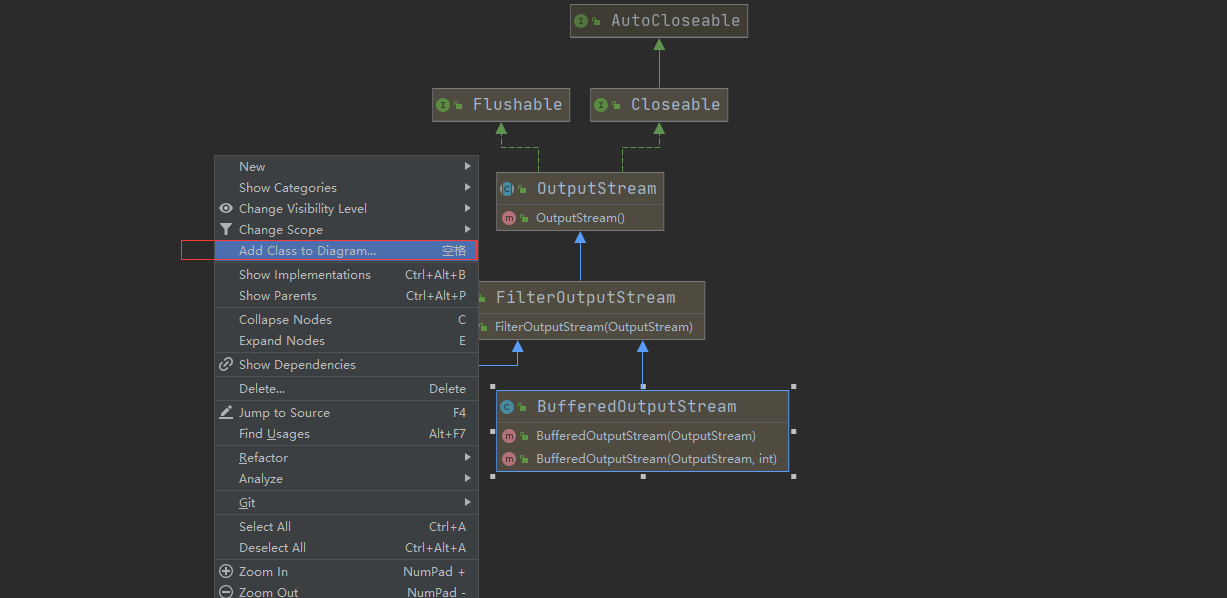
Task: Click the method icon beside BufferedOutputStream(OutputStream, int)
Action: (509, 459)
